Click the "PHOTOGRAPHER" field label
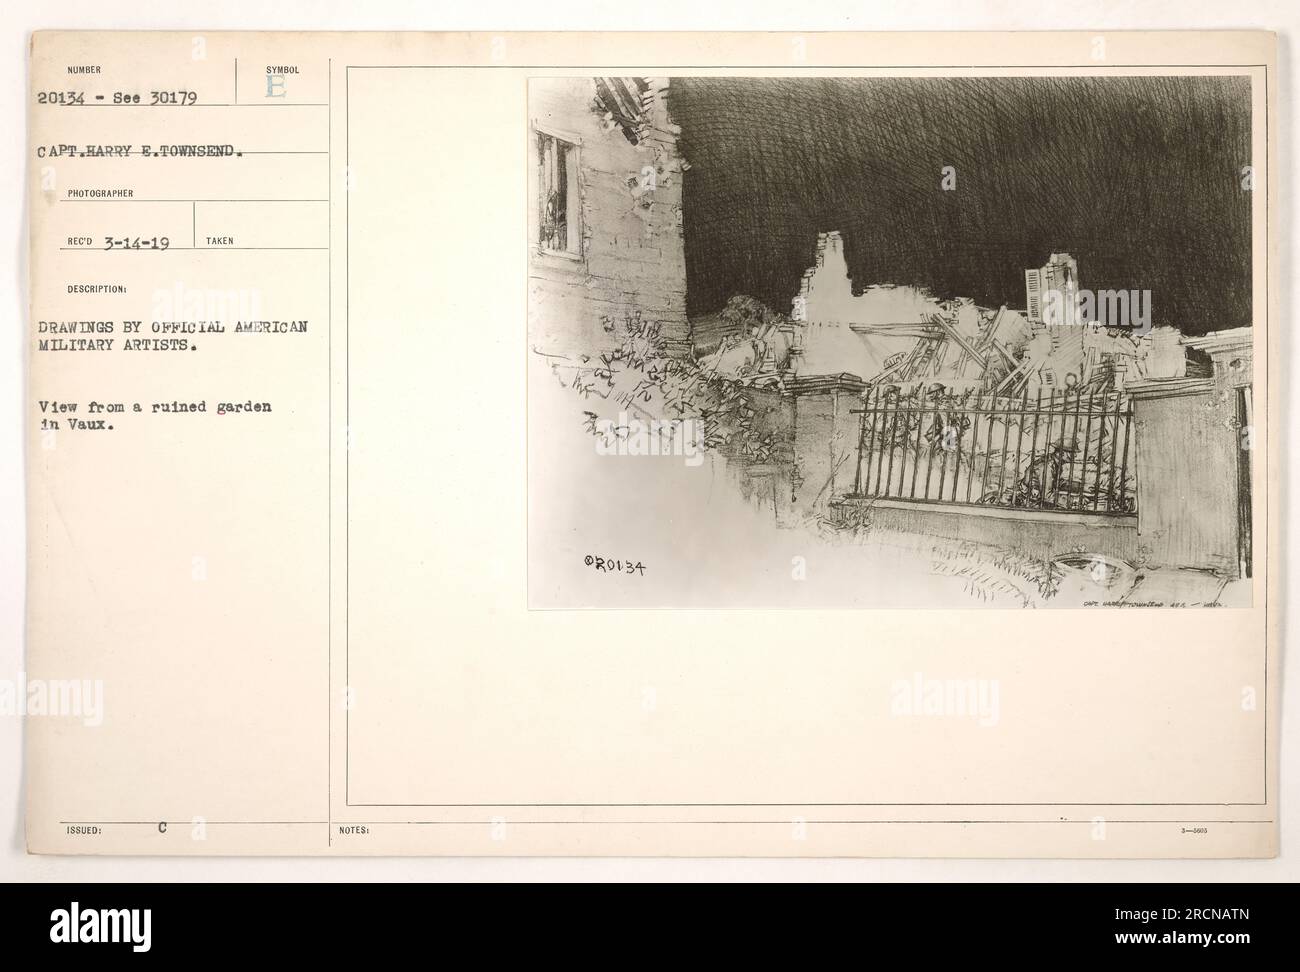Image resolution: width=1300 pixels, height=972 pixels. [100, 193]
